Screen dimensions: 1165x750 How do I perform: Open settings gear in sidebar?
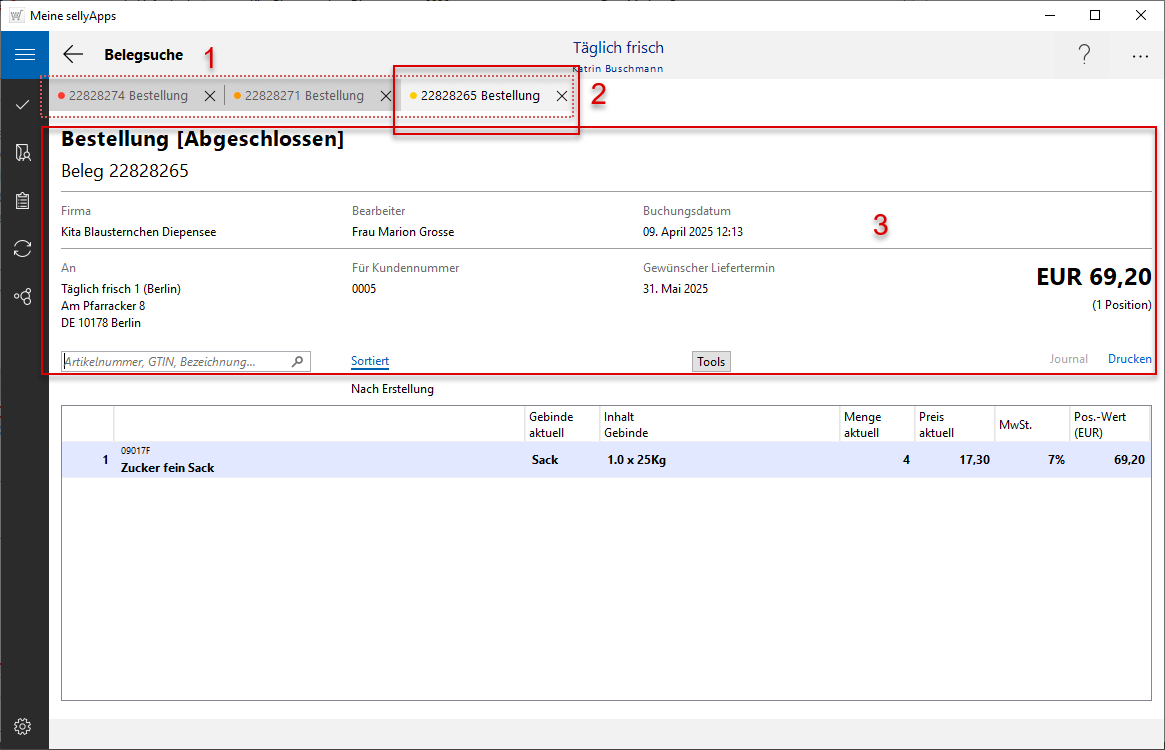click(23, 726)
